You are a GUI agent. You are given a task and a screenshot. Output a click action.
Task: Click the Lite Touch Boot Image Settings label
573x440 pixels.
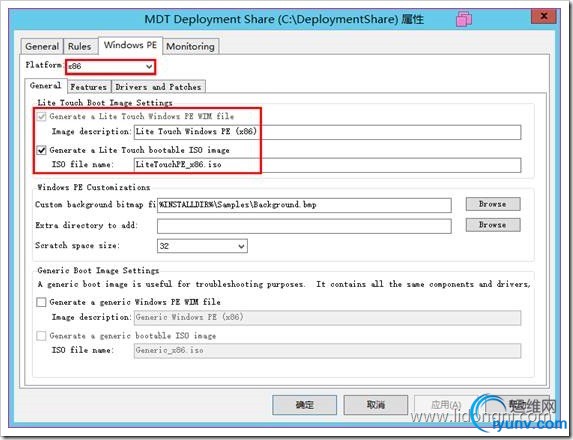[x=105, y=103]
